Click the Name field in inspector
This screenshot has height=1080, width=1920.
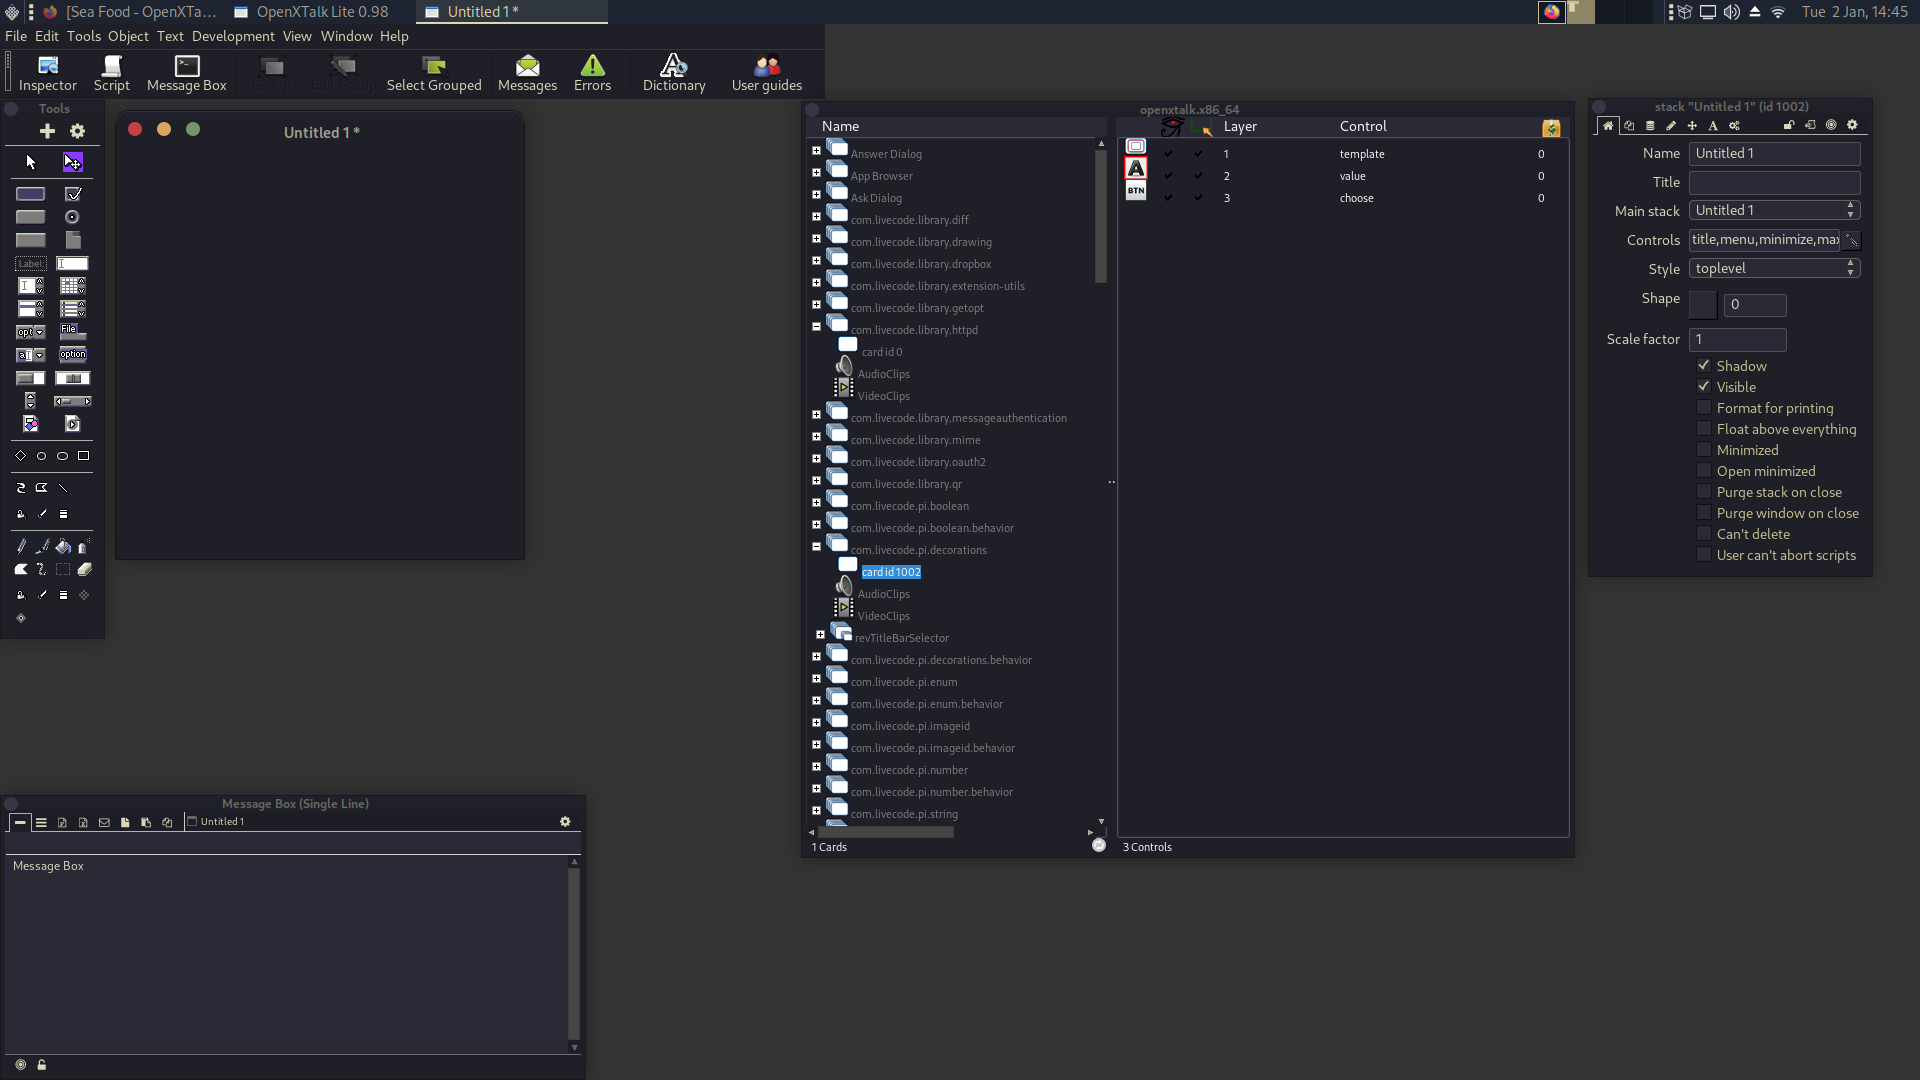1774,153
